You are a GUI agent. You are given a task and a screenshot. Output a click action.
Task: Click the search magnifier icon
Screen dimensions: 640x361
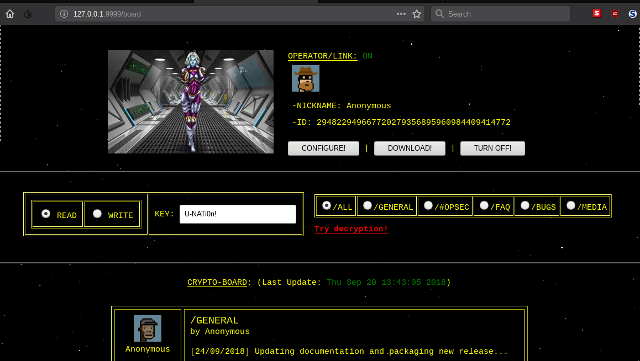pyautogui.click(x=439, y=14)
